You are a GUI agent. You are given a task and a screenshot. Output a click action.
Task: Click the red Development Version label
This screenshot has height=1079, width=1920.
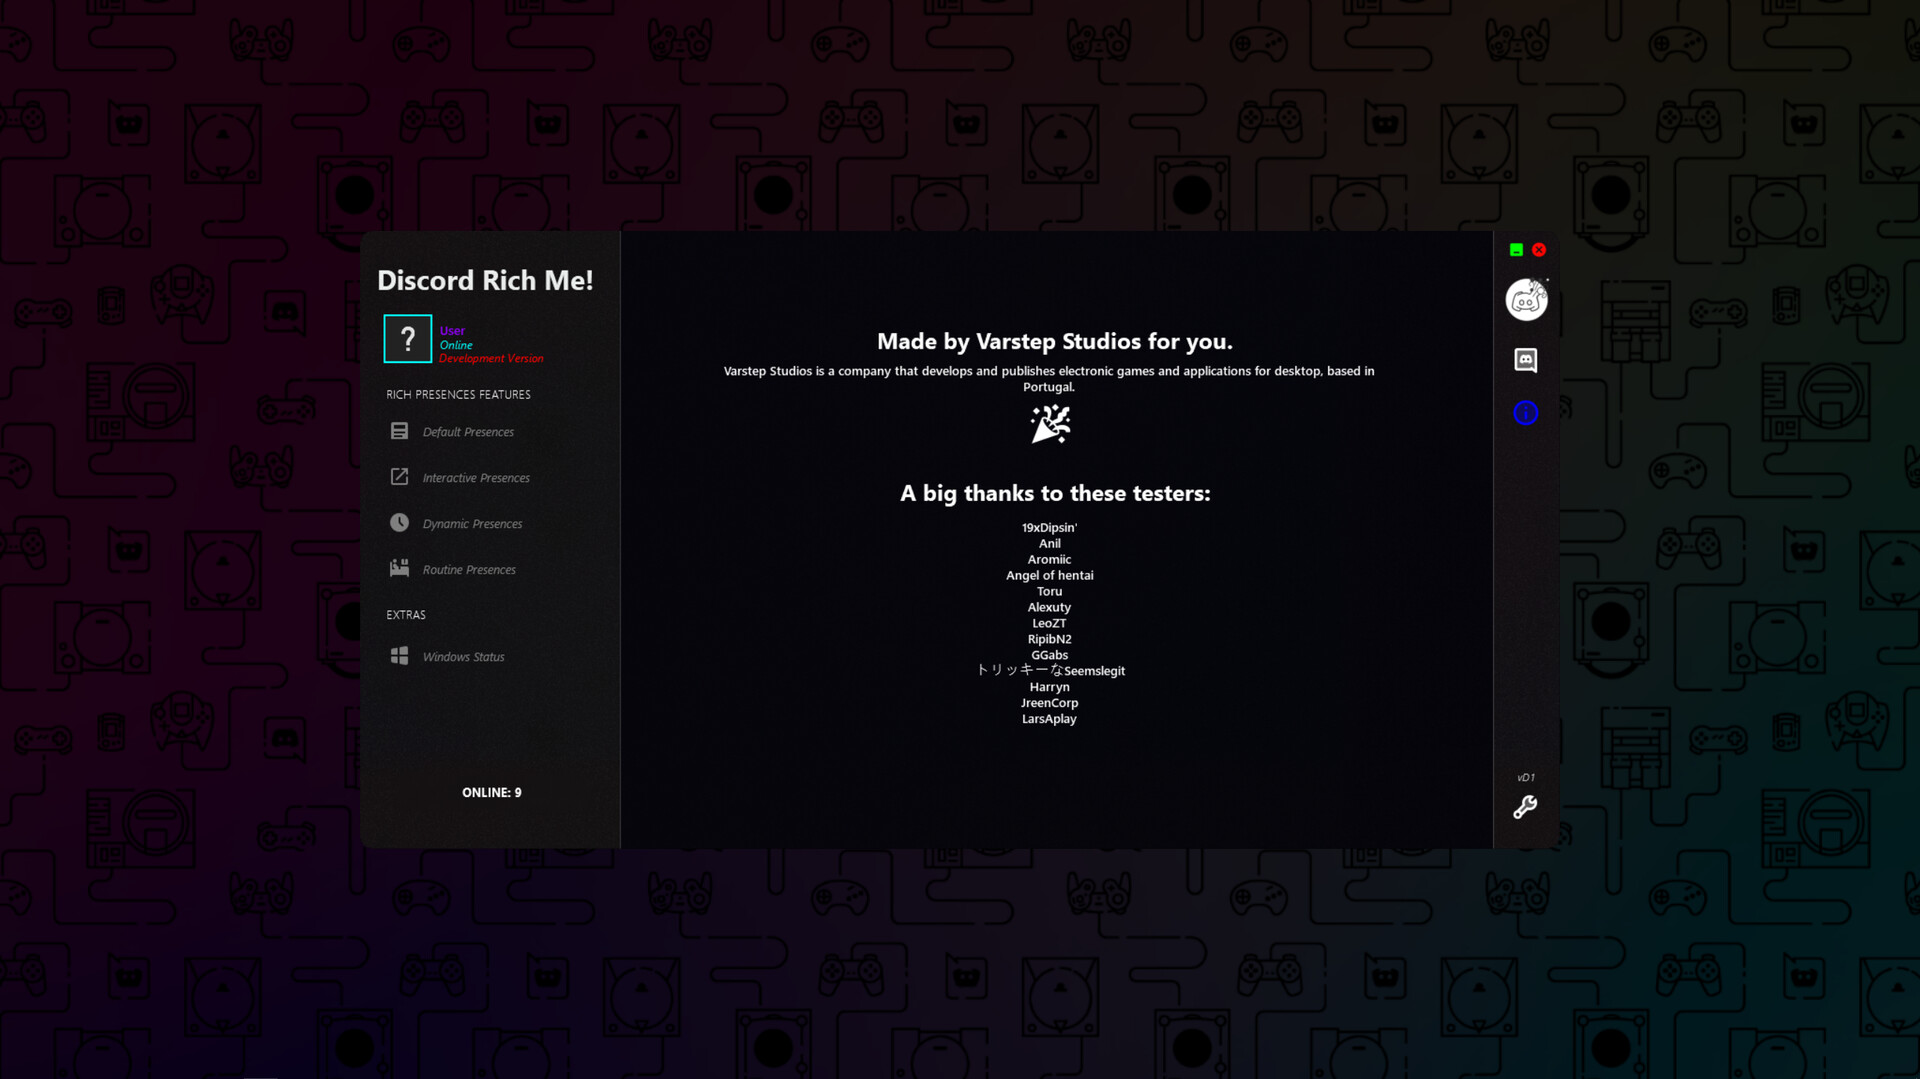coord(491,358)
